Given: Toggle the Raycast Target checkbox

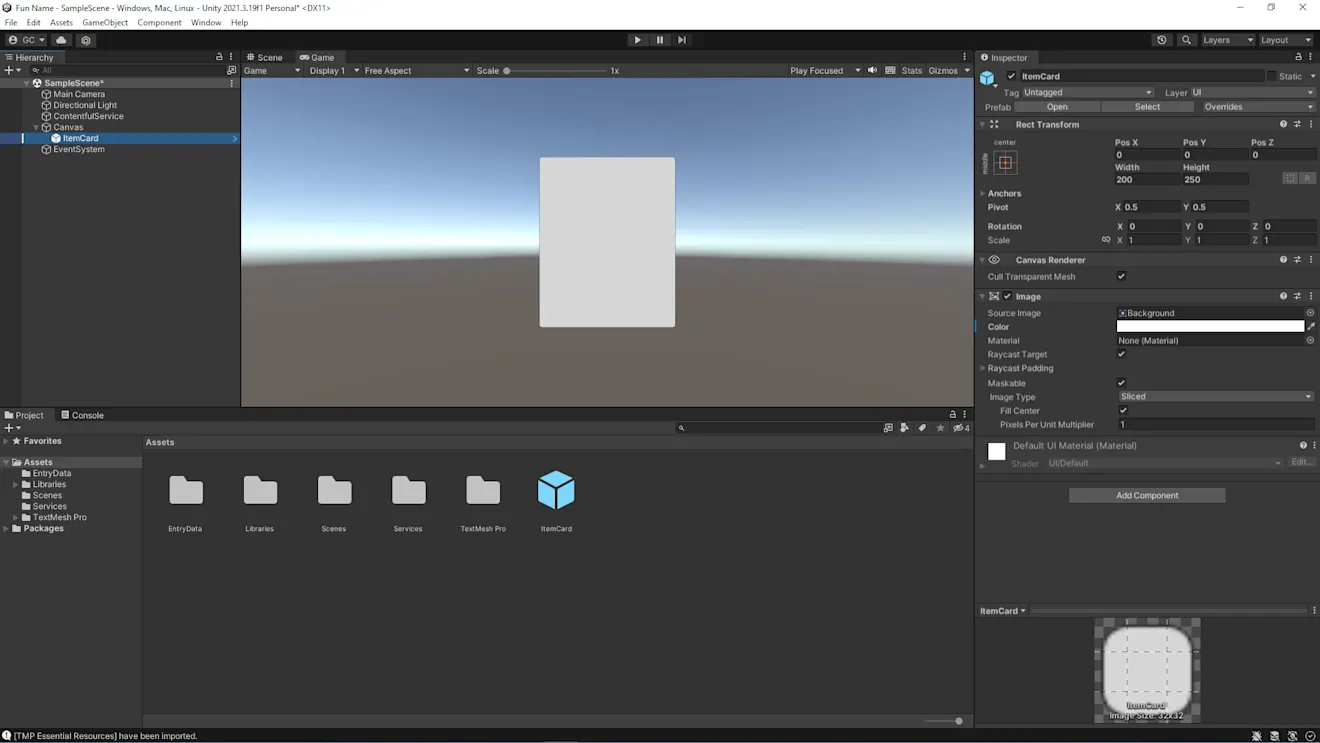Looking at the screenshot, I should pos(1121,354).
